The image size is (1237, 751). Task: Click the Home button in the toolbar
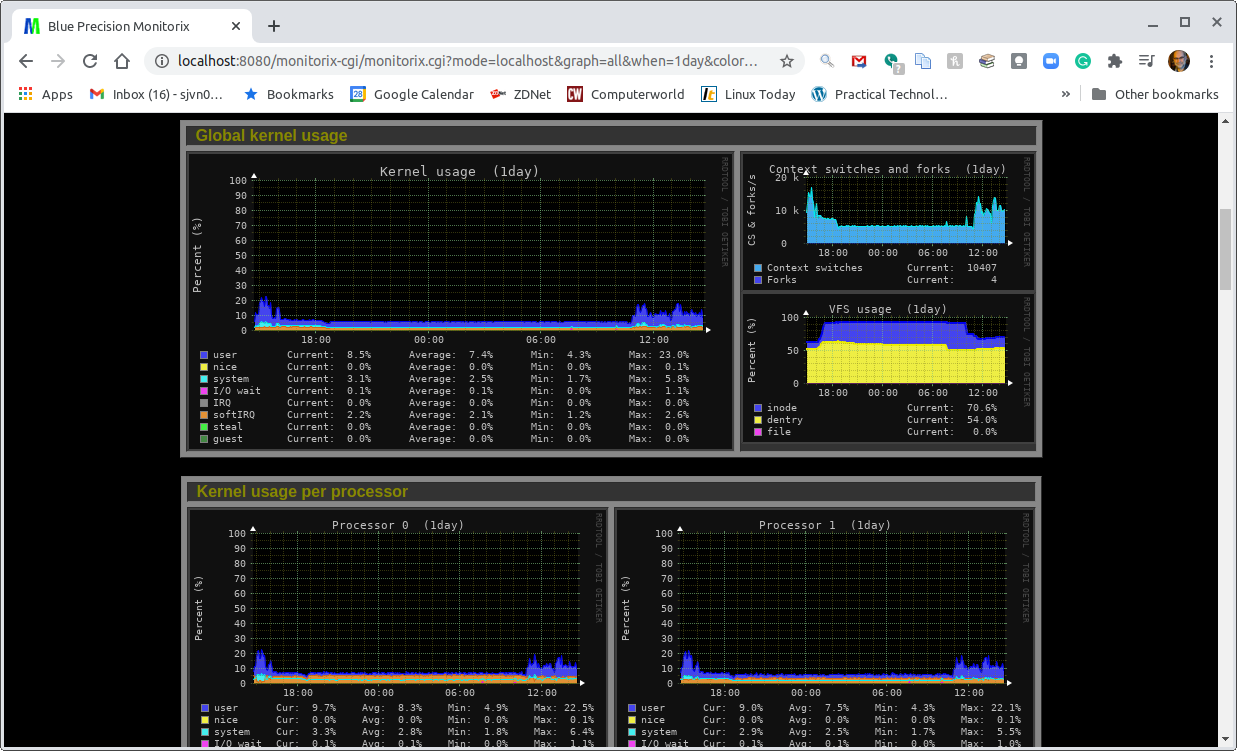(122, 61)
